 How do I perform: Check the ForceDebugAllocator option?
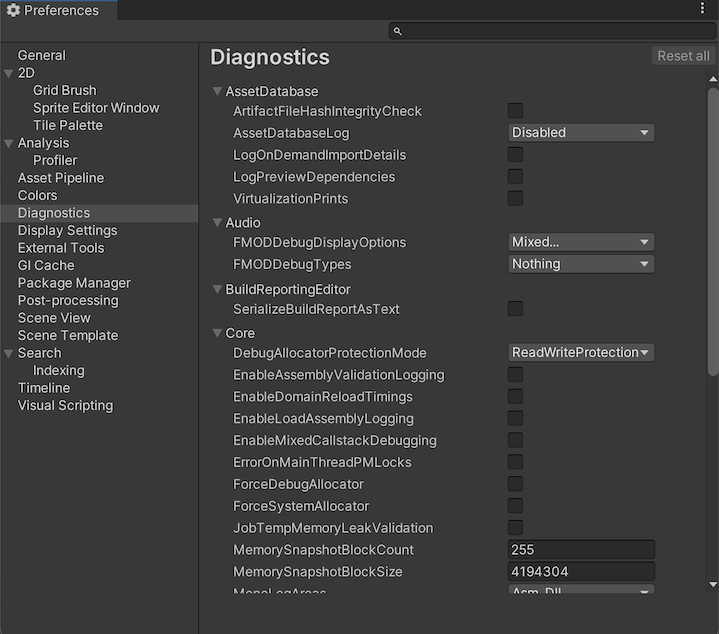click(515, 484)
